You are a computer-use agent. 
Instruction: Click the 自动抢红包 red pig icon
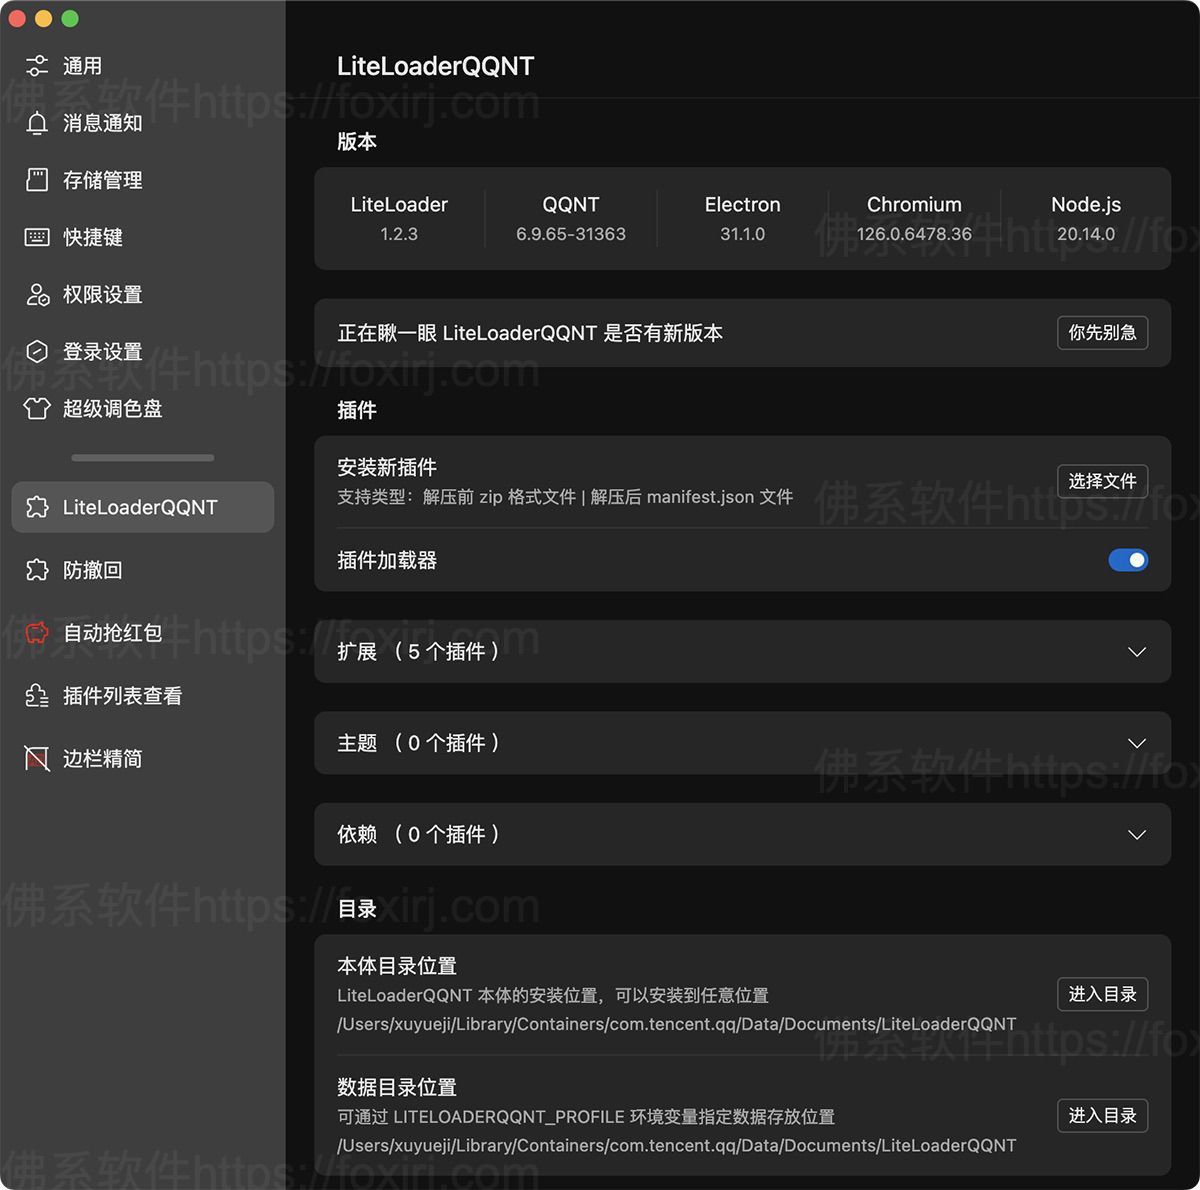pyautogui.click(x=37, y=632)
